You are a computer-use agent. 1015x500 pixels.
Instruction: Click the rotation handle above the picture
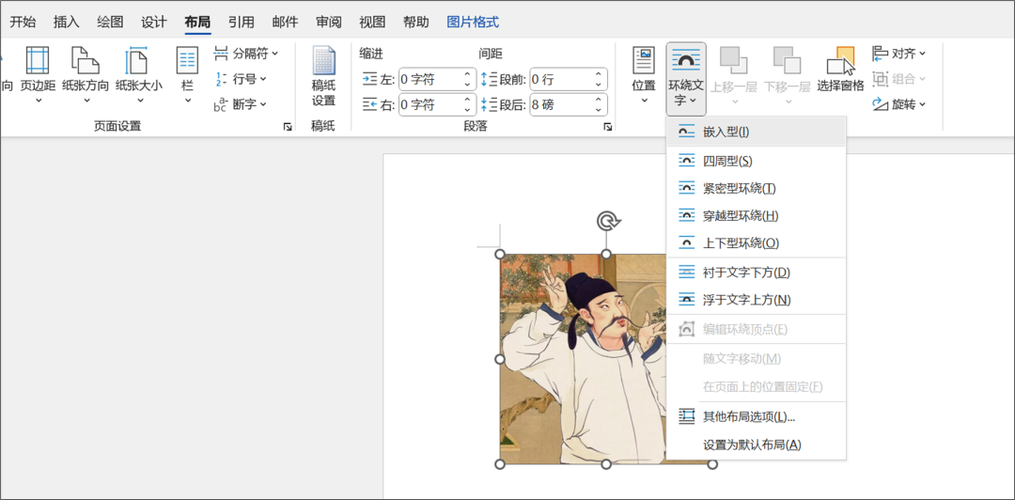pyautogui.click(x=607, y=222)
